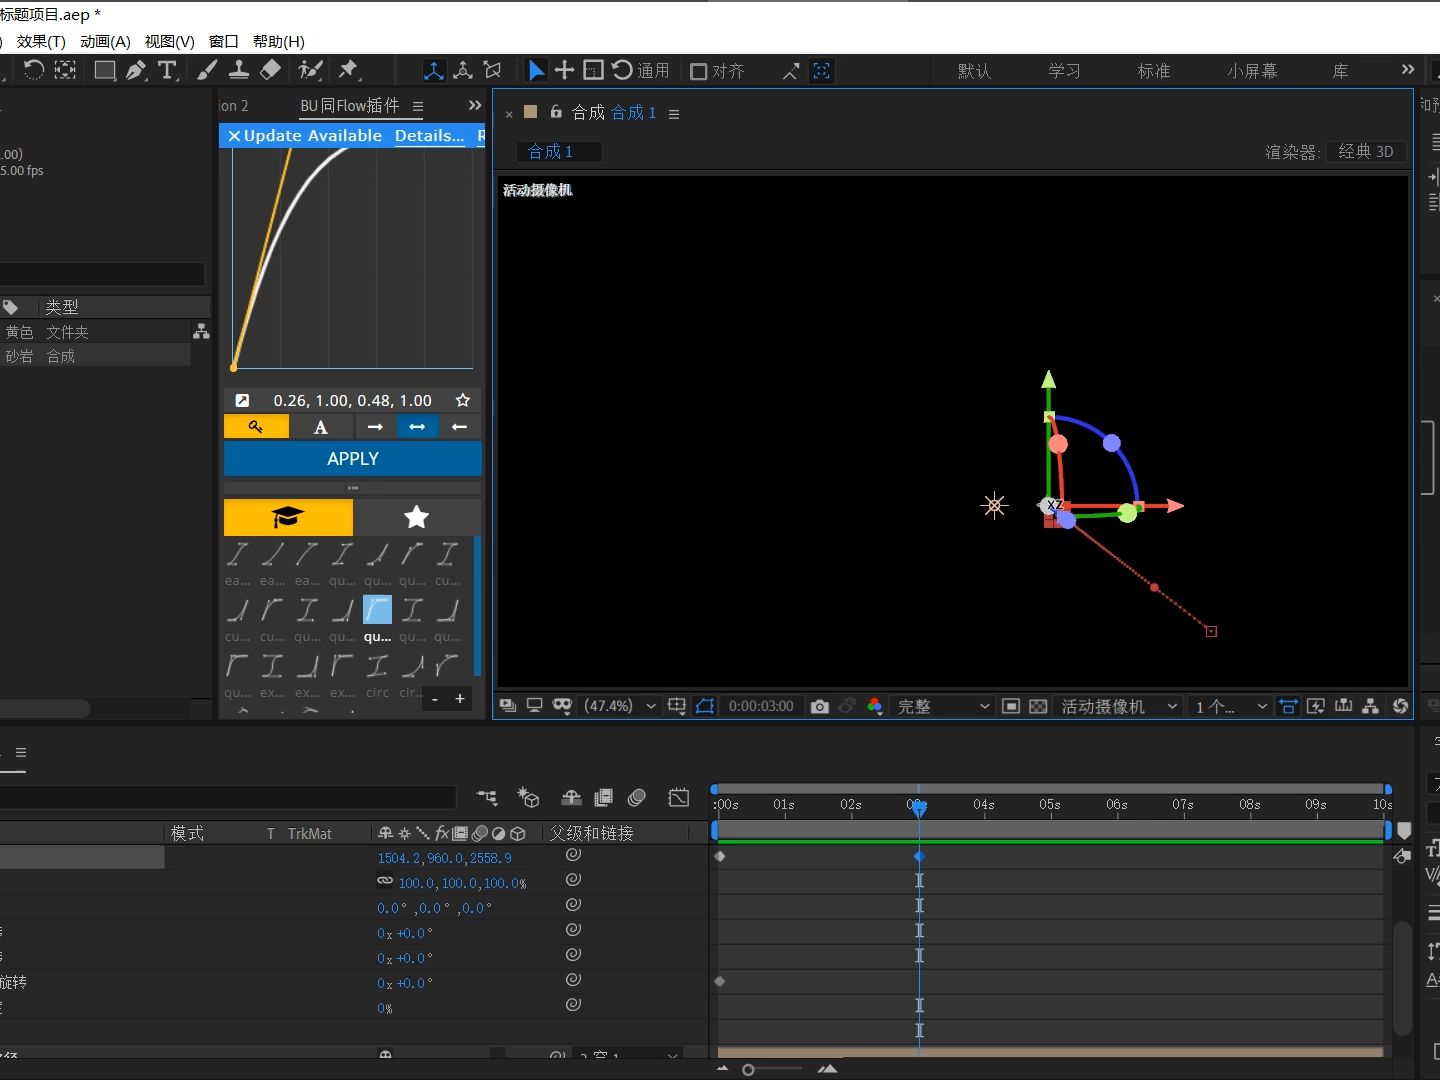
Task: Open the magnification (47.4%) dropdown
Action: 620,706
